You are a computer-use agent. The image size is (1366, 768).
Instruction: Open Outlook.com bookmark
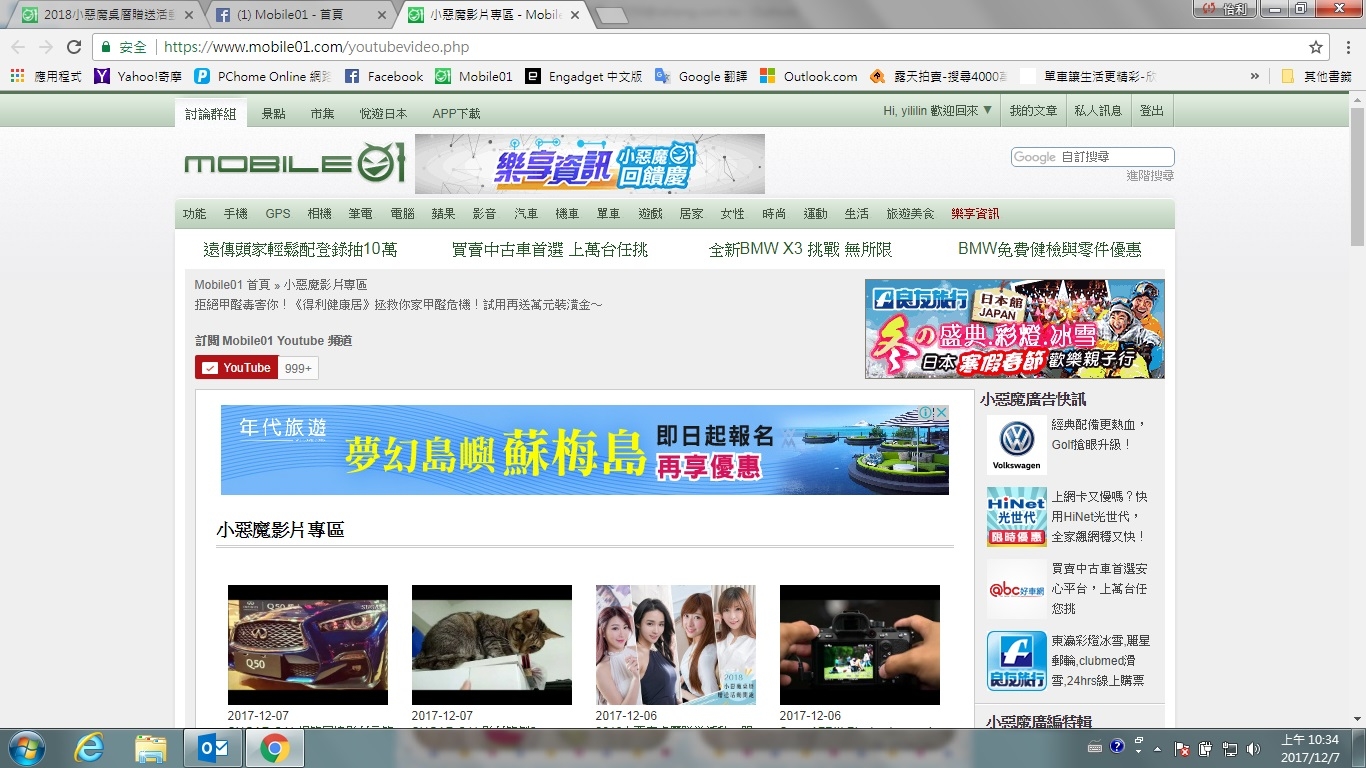point(809,76)
